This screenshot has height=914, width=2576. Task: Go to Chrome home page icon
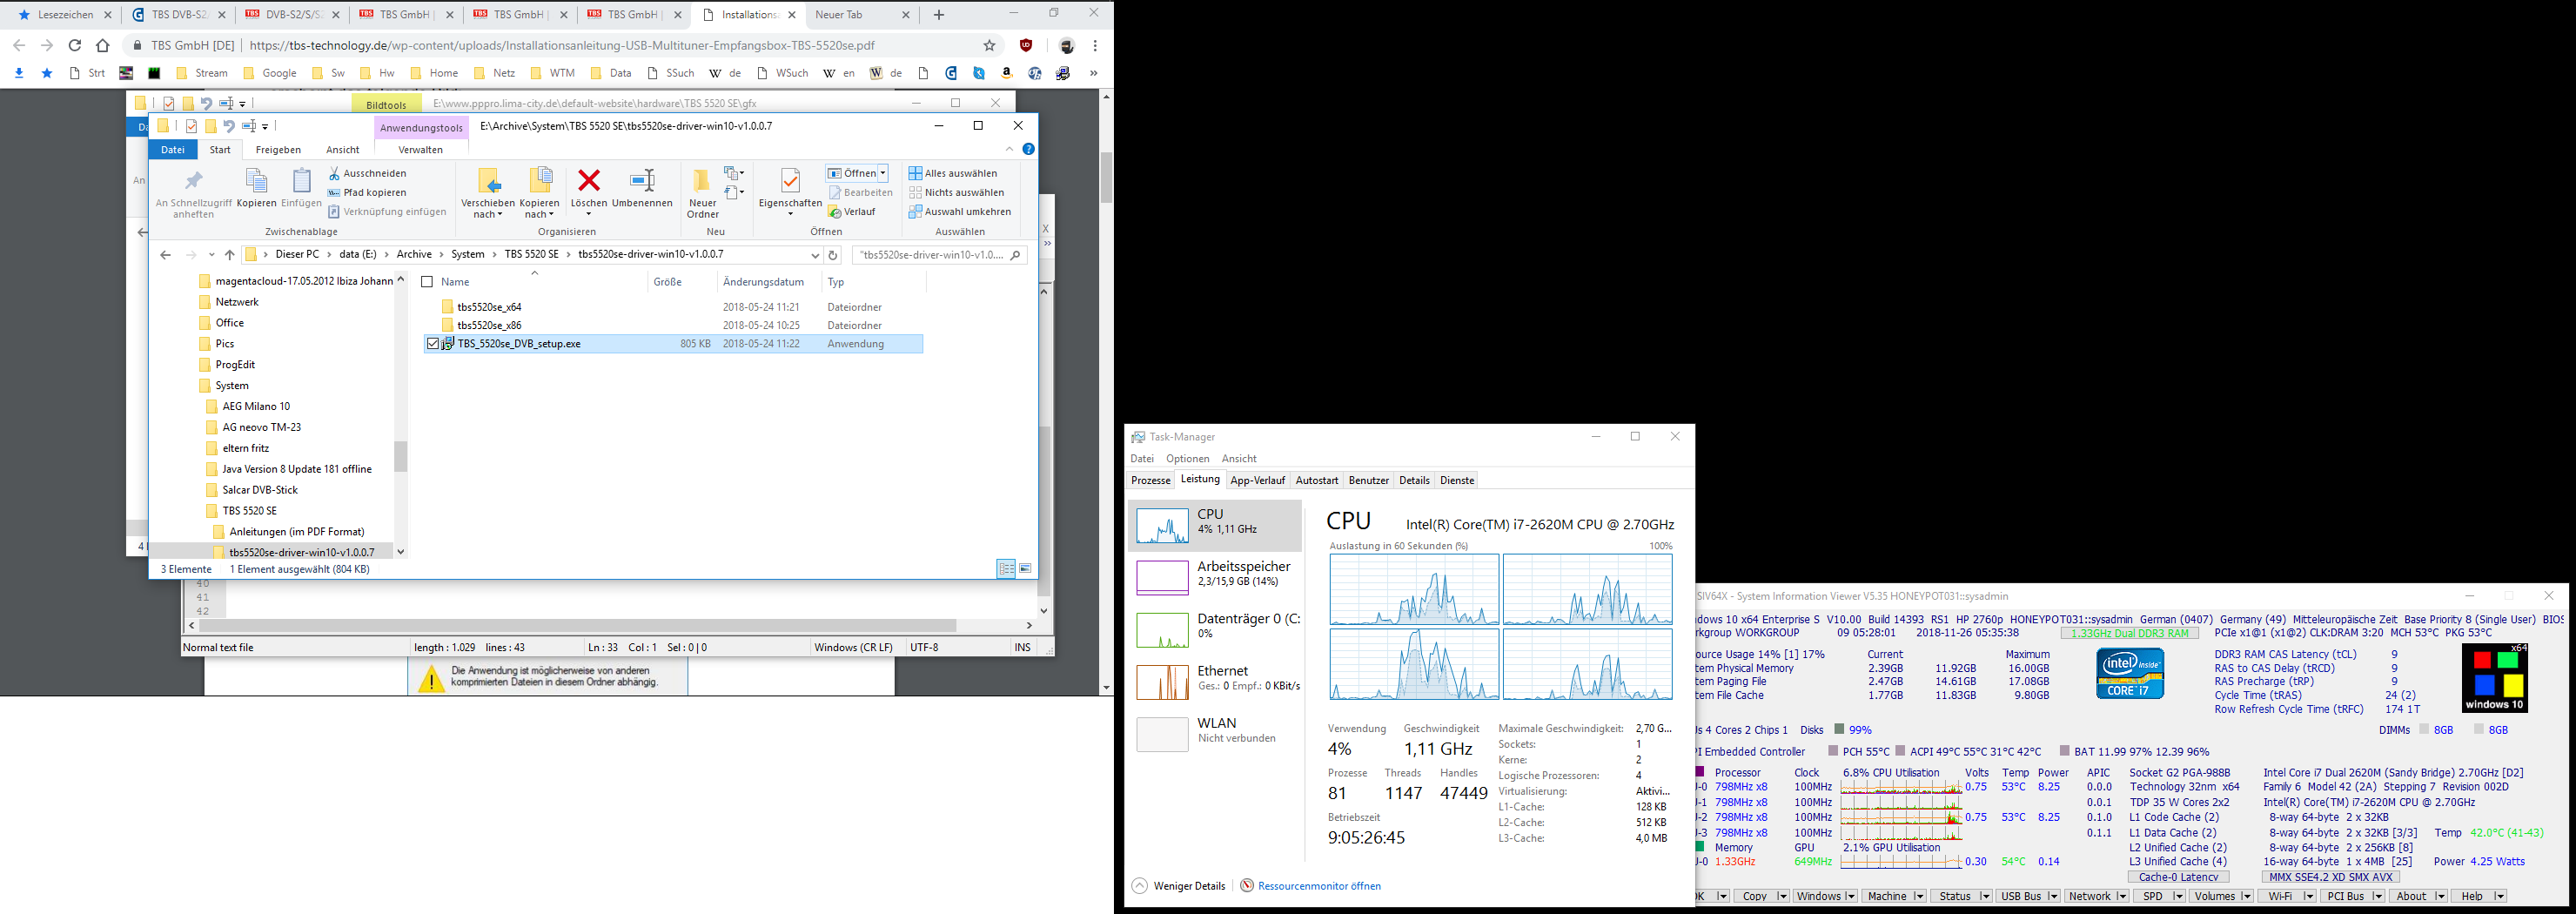coord(102,45)
